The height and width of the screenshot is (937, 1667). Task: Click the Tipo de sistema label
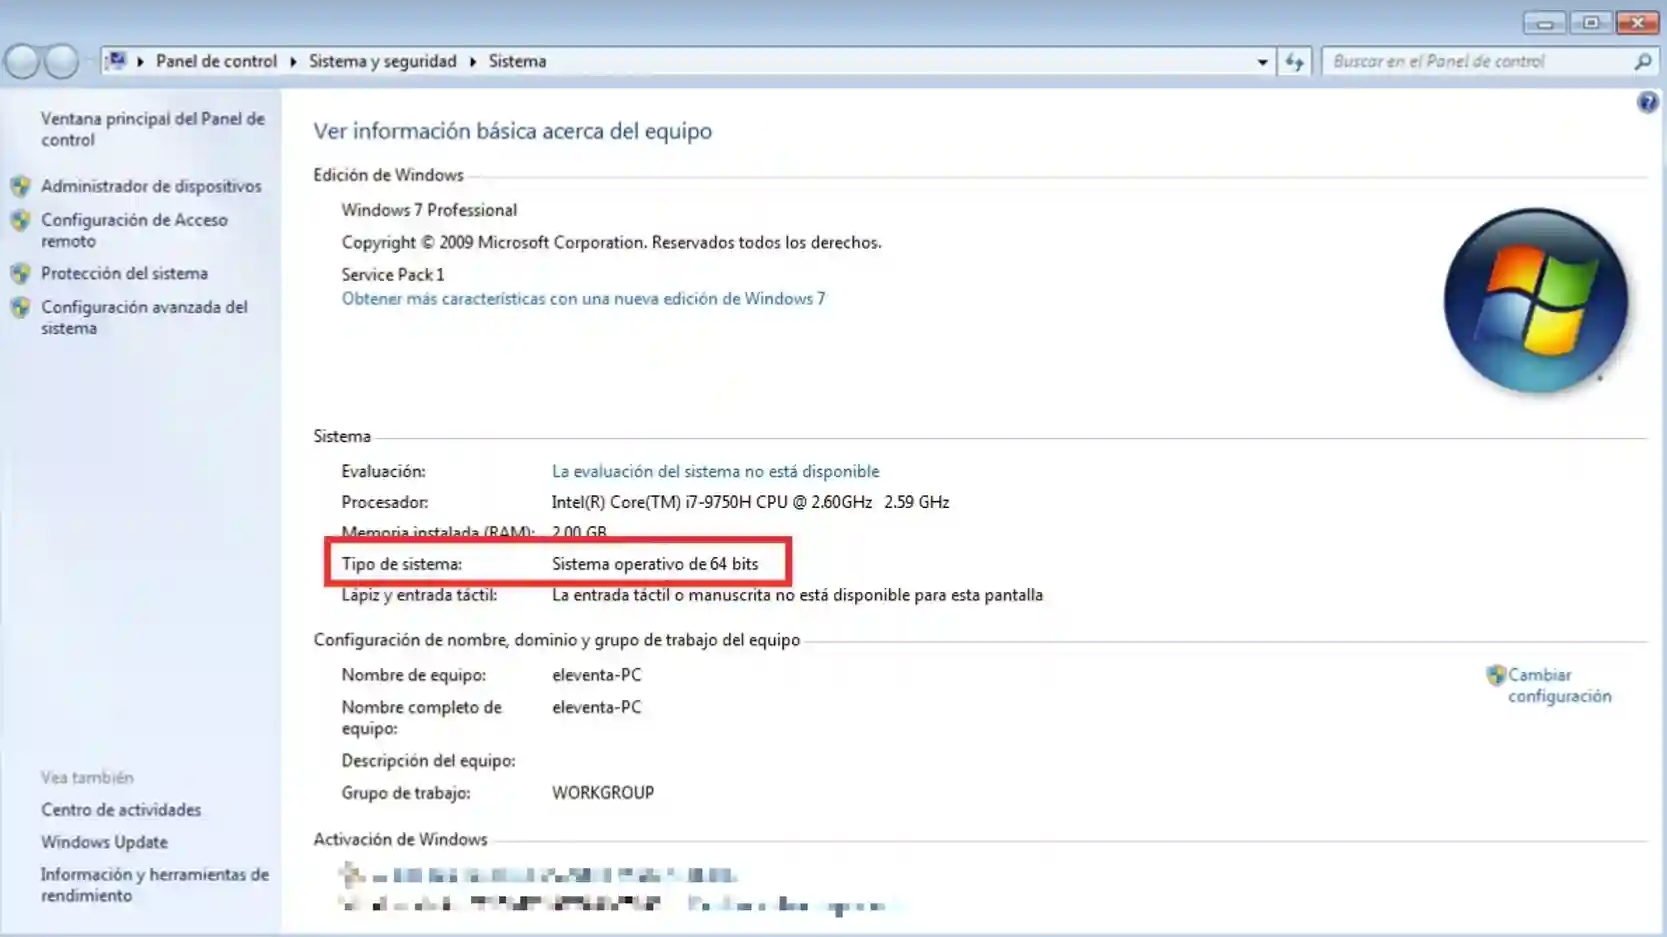tap(402, 564)
